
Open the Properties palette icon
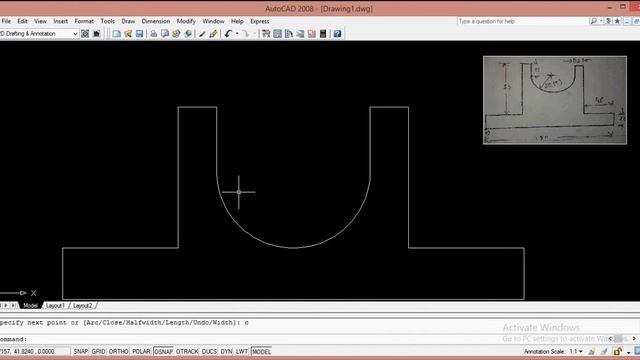coord(266,34)
